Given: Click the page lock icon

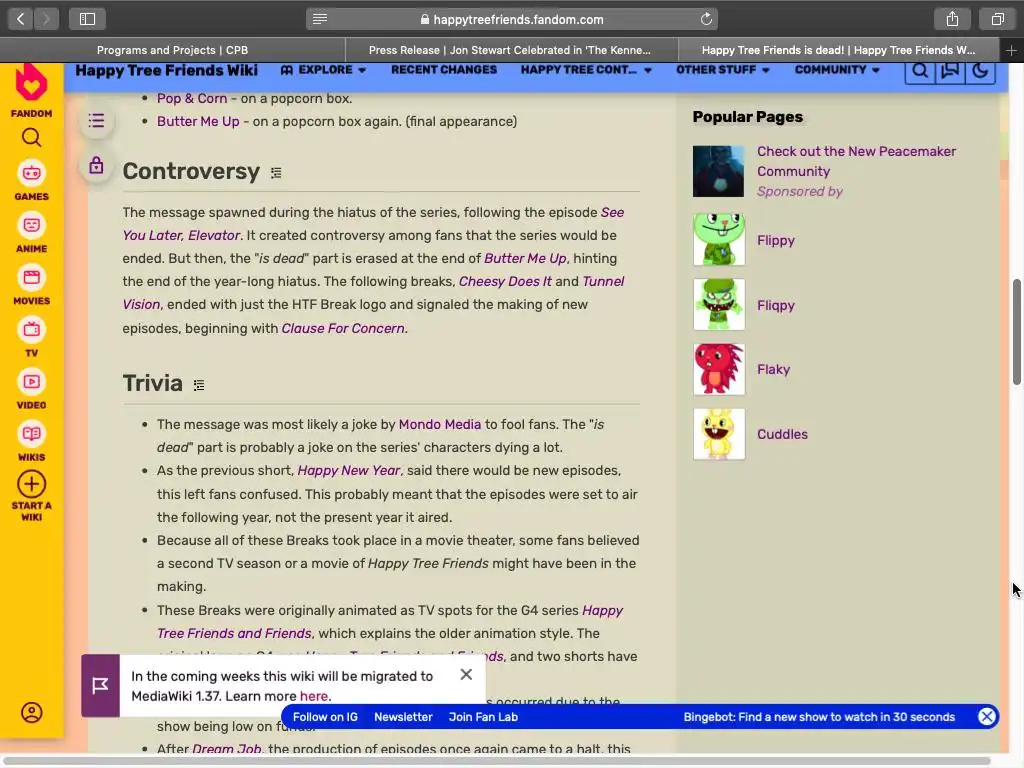Looking at the screenshot, I should tap(96, 165).
